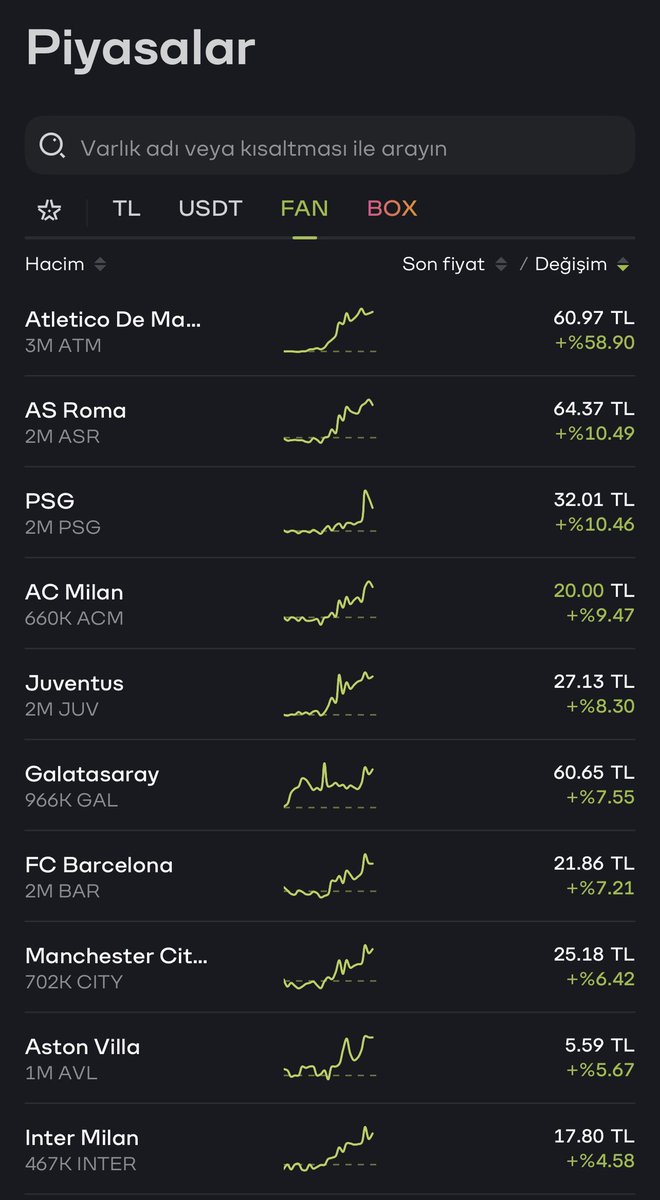Open the AS Roma market row
Image resolution: width=660 pixels, height=1200 pixels.
330,422
